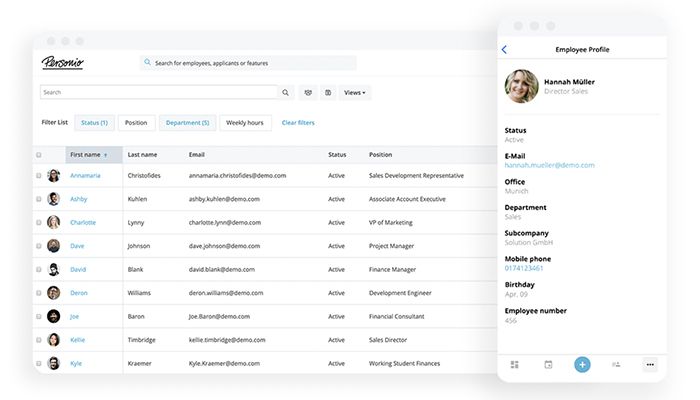Focus the global employees, applicants or features search
The height and width of the screenshot is (400, 700).
(248, 63)
